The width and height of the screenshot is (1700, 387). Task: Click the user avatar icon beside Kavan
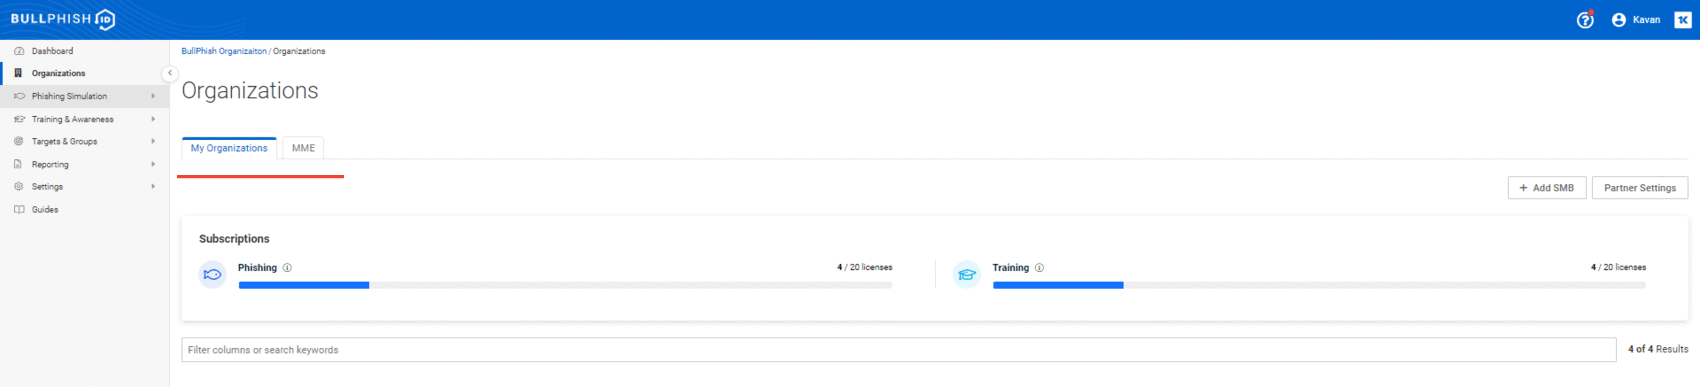coord(1619,20)
